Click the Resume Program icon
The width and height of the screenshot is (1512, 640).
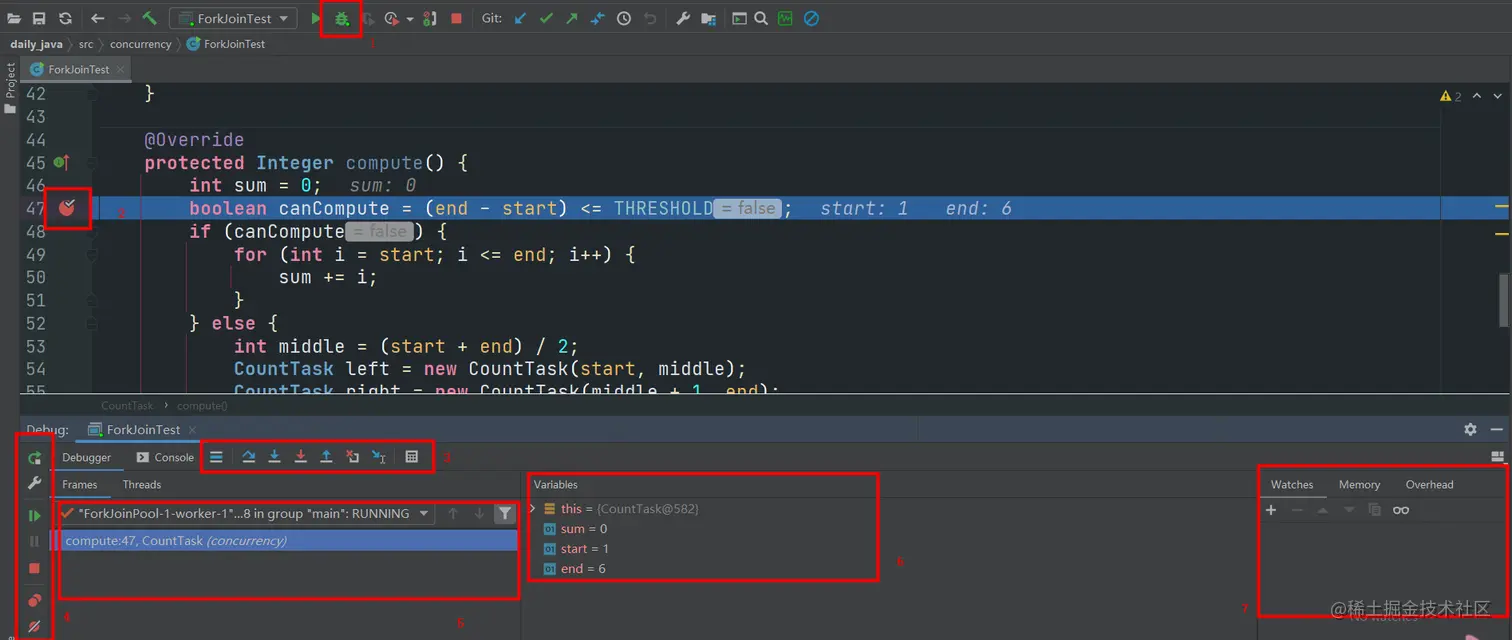[34, 516]
